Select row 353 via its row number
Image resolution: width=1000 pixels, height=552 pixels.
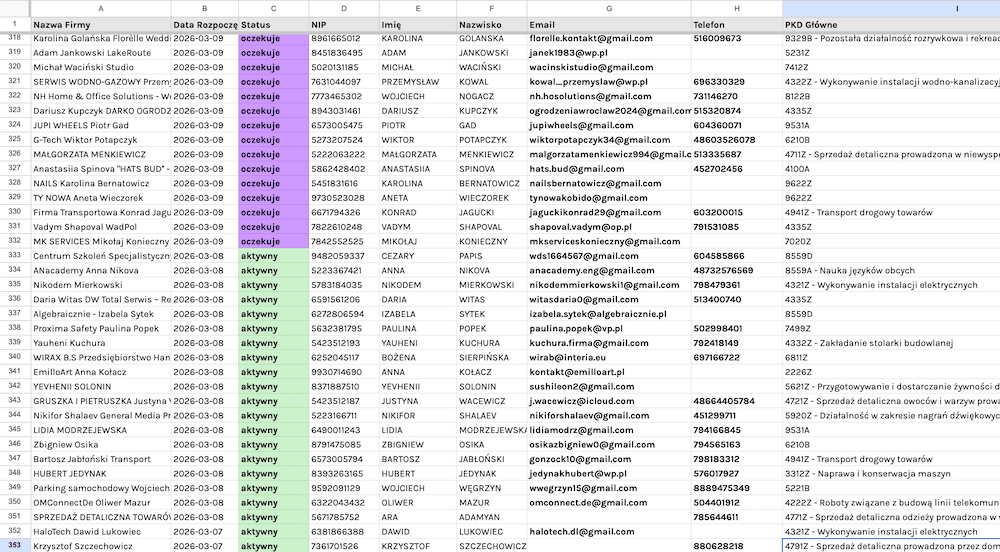coord(14,545)
